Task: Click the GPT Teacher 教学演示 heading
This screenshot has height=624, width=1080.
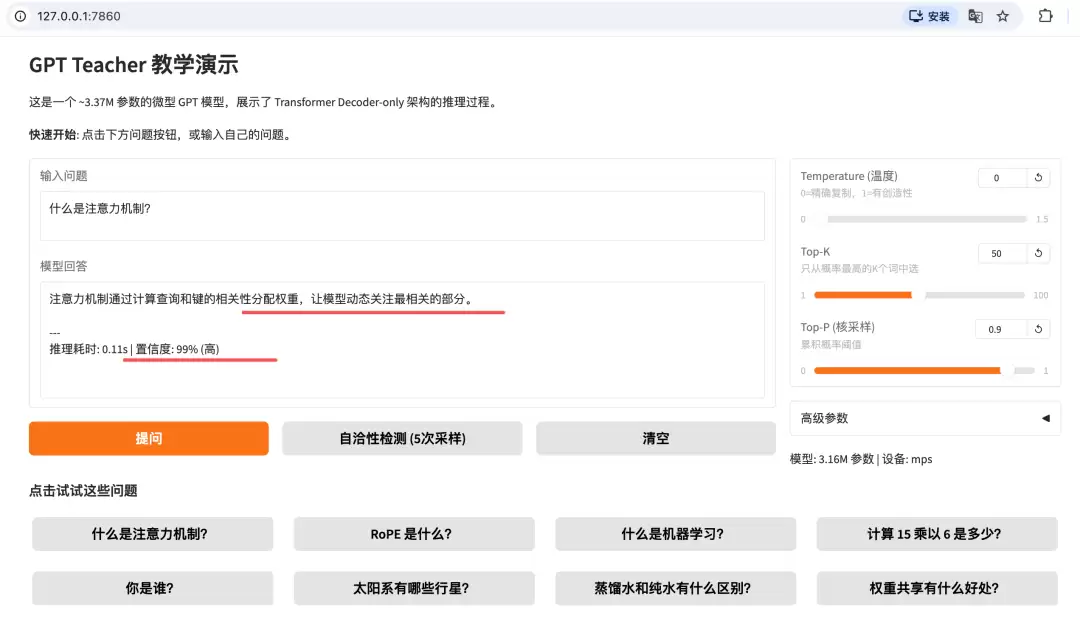Action: pyautogui.click(x=134, y=65)
